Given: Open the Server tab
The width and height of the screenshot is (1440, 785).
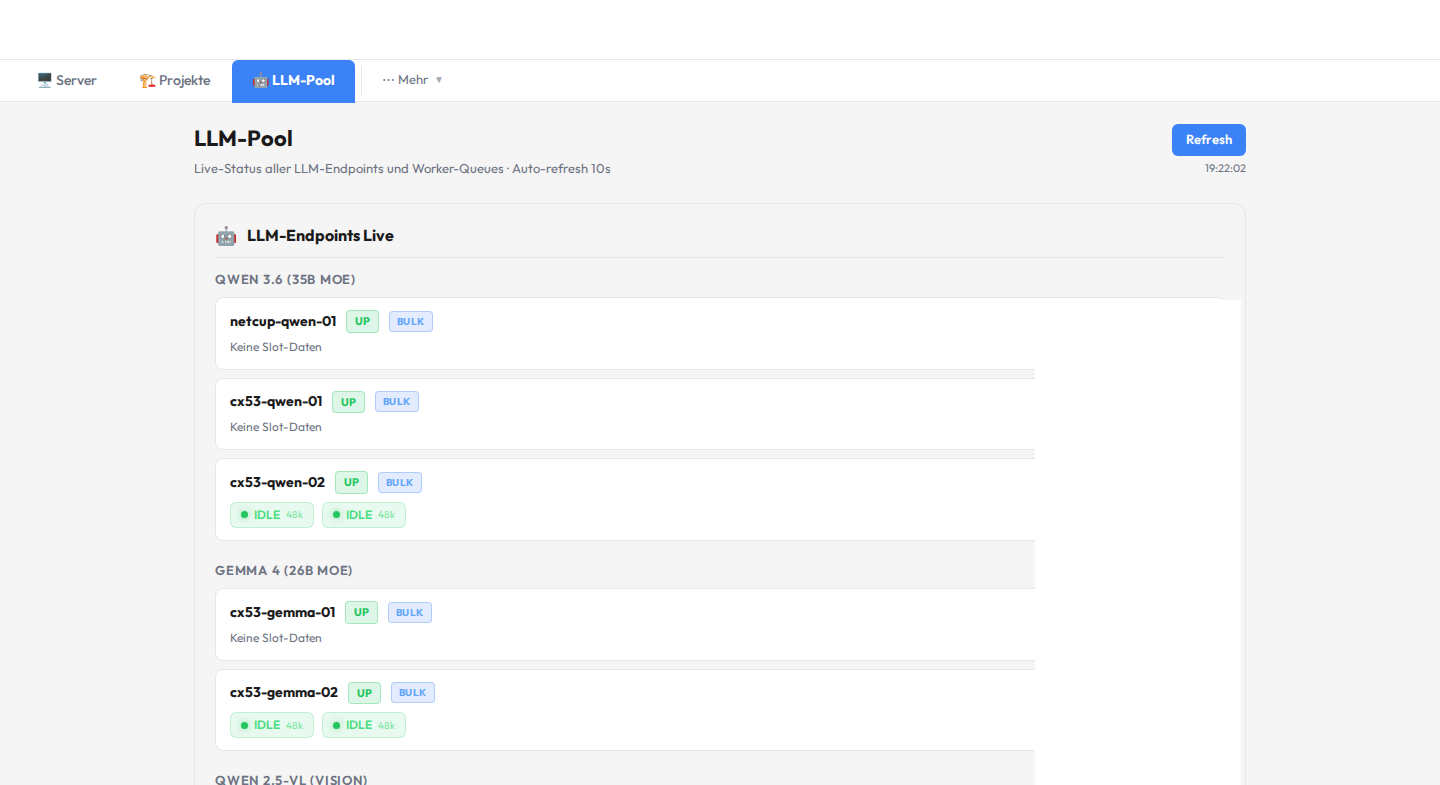Looking at the screenshot, I should point(67,80).
